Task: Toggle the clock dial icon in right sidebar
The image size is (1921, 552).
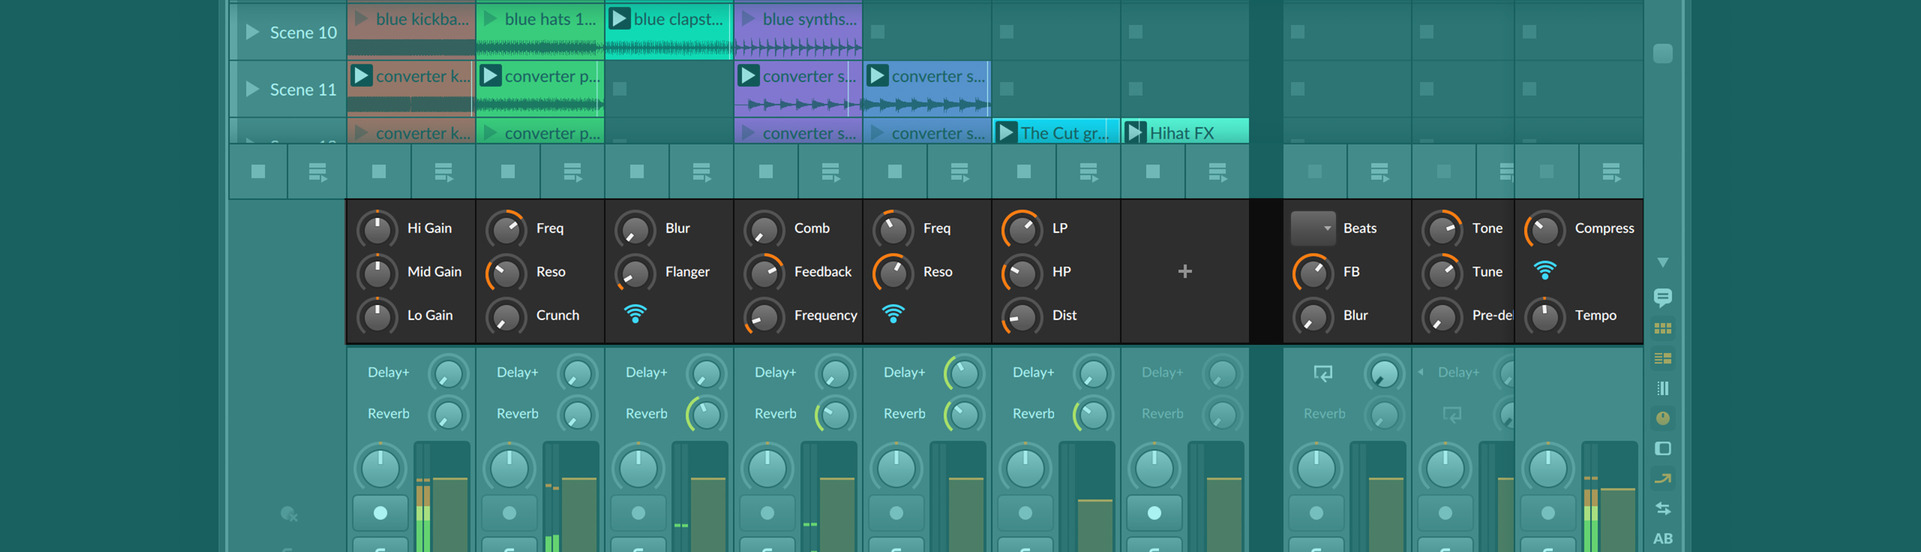Action: tap(1663, 418)
